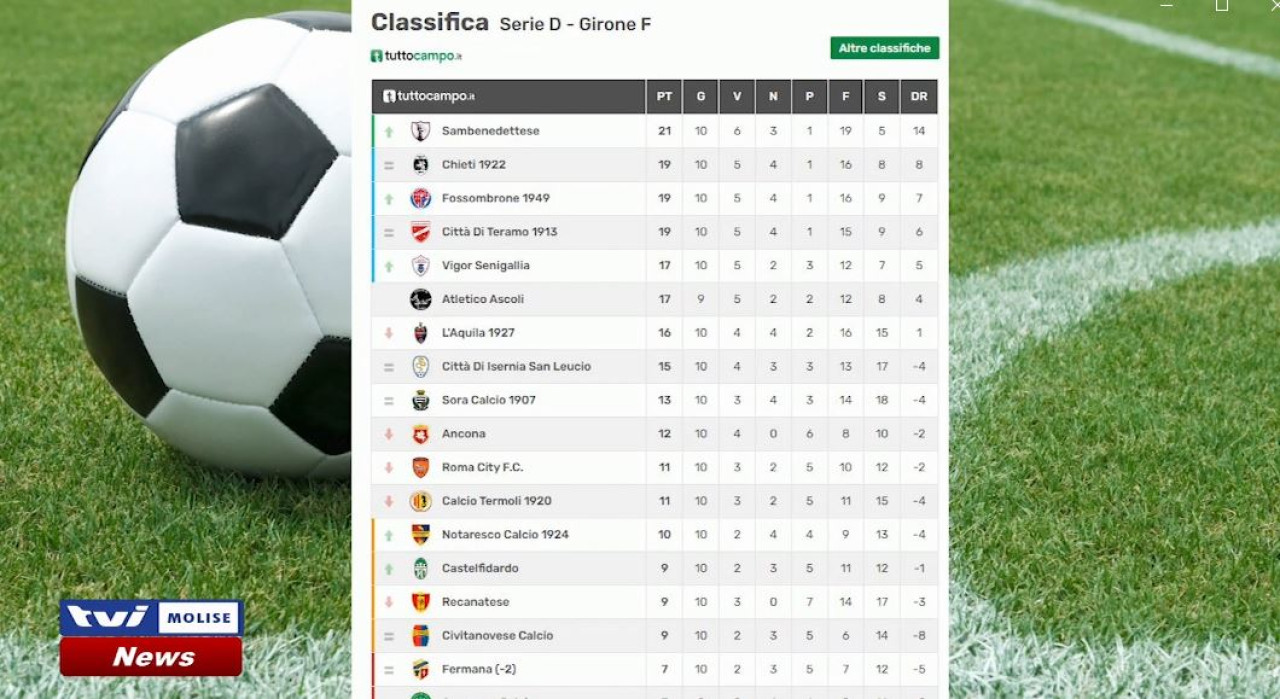1280x699 pixels.
Task: Click the Città Di Teramo 1913 crest
Action: coord(421,232)
